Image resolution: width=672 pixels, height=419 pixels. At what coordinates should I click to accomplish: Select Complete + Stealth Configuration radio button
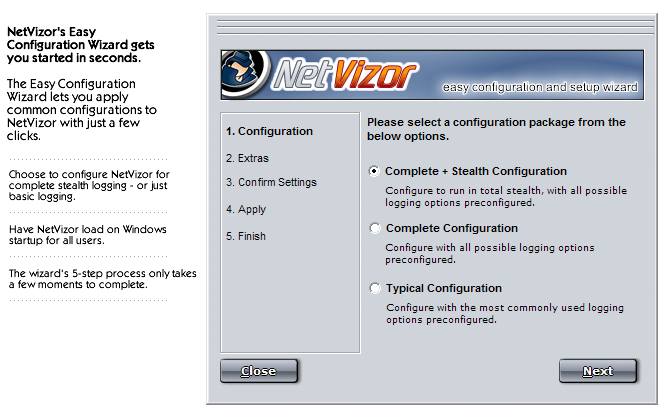374,171
